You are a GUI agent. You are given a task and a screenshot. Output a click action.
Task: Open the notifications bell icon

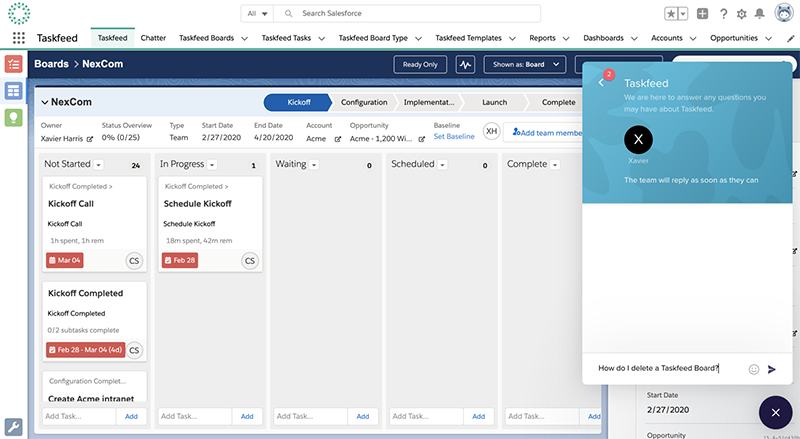tap(759, 14)
